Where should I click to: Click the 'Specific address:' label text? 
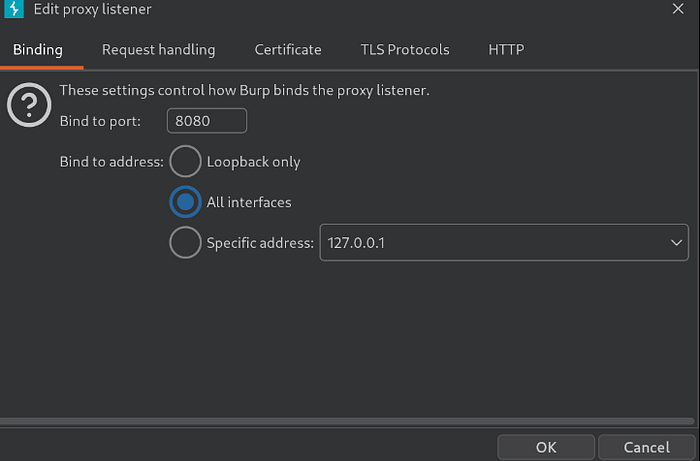pyautogui.click(x=260, y=243)
